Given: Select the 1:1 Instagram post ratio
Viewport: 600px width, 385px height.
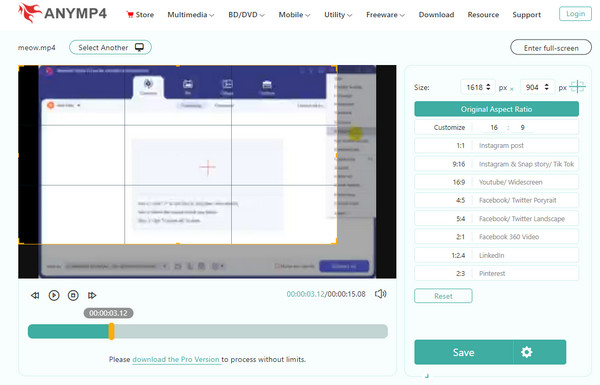Looking at the screenshot, I should tap(496, 145).
